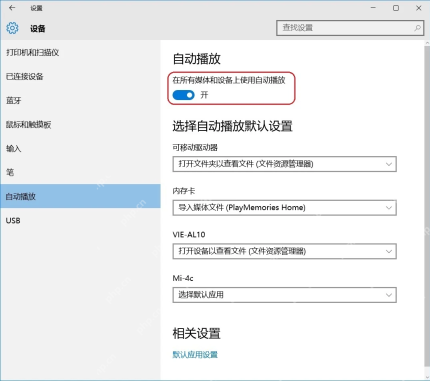Screen dimensions: 430x381
Task: Click the back arrow in title bar
Action: [12, 8]
